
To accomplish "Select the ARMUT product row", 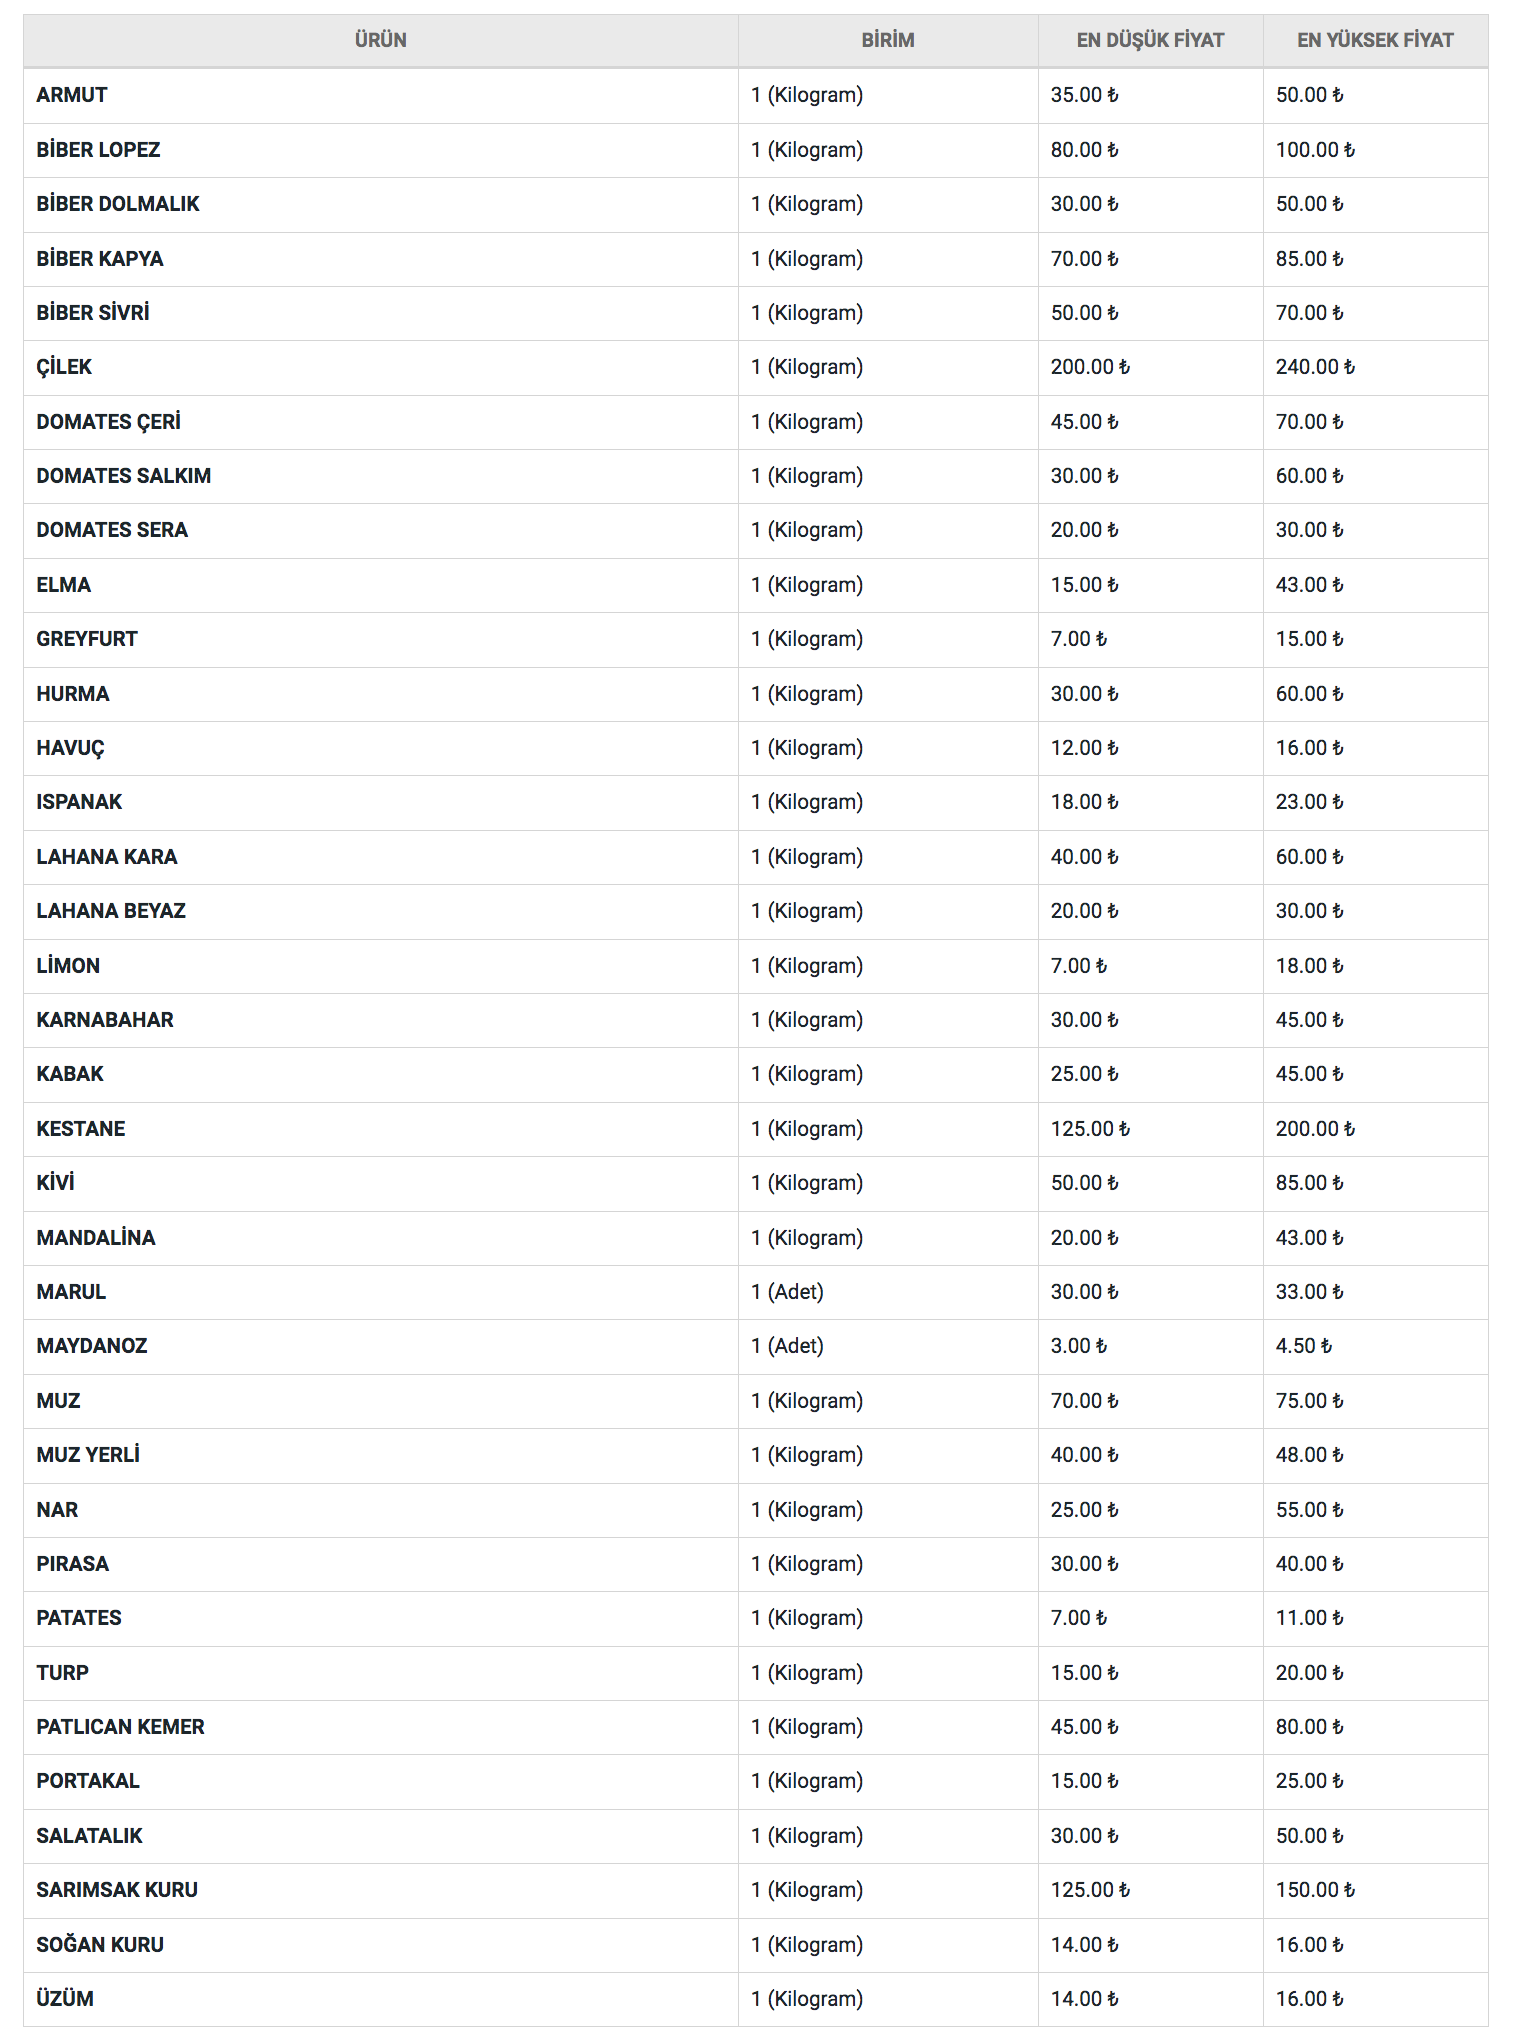I will tap(72, 95).
